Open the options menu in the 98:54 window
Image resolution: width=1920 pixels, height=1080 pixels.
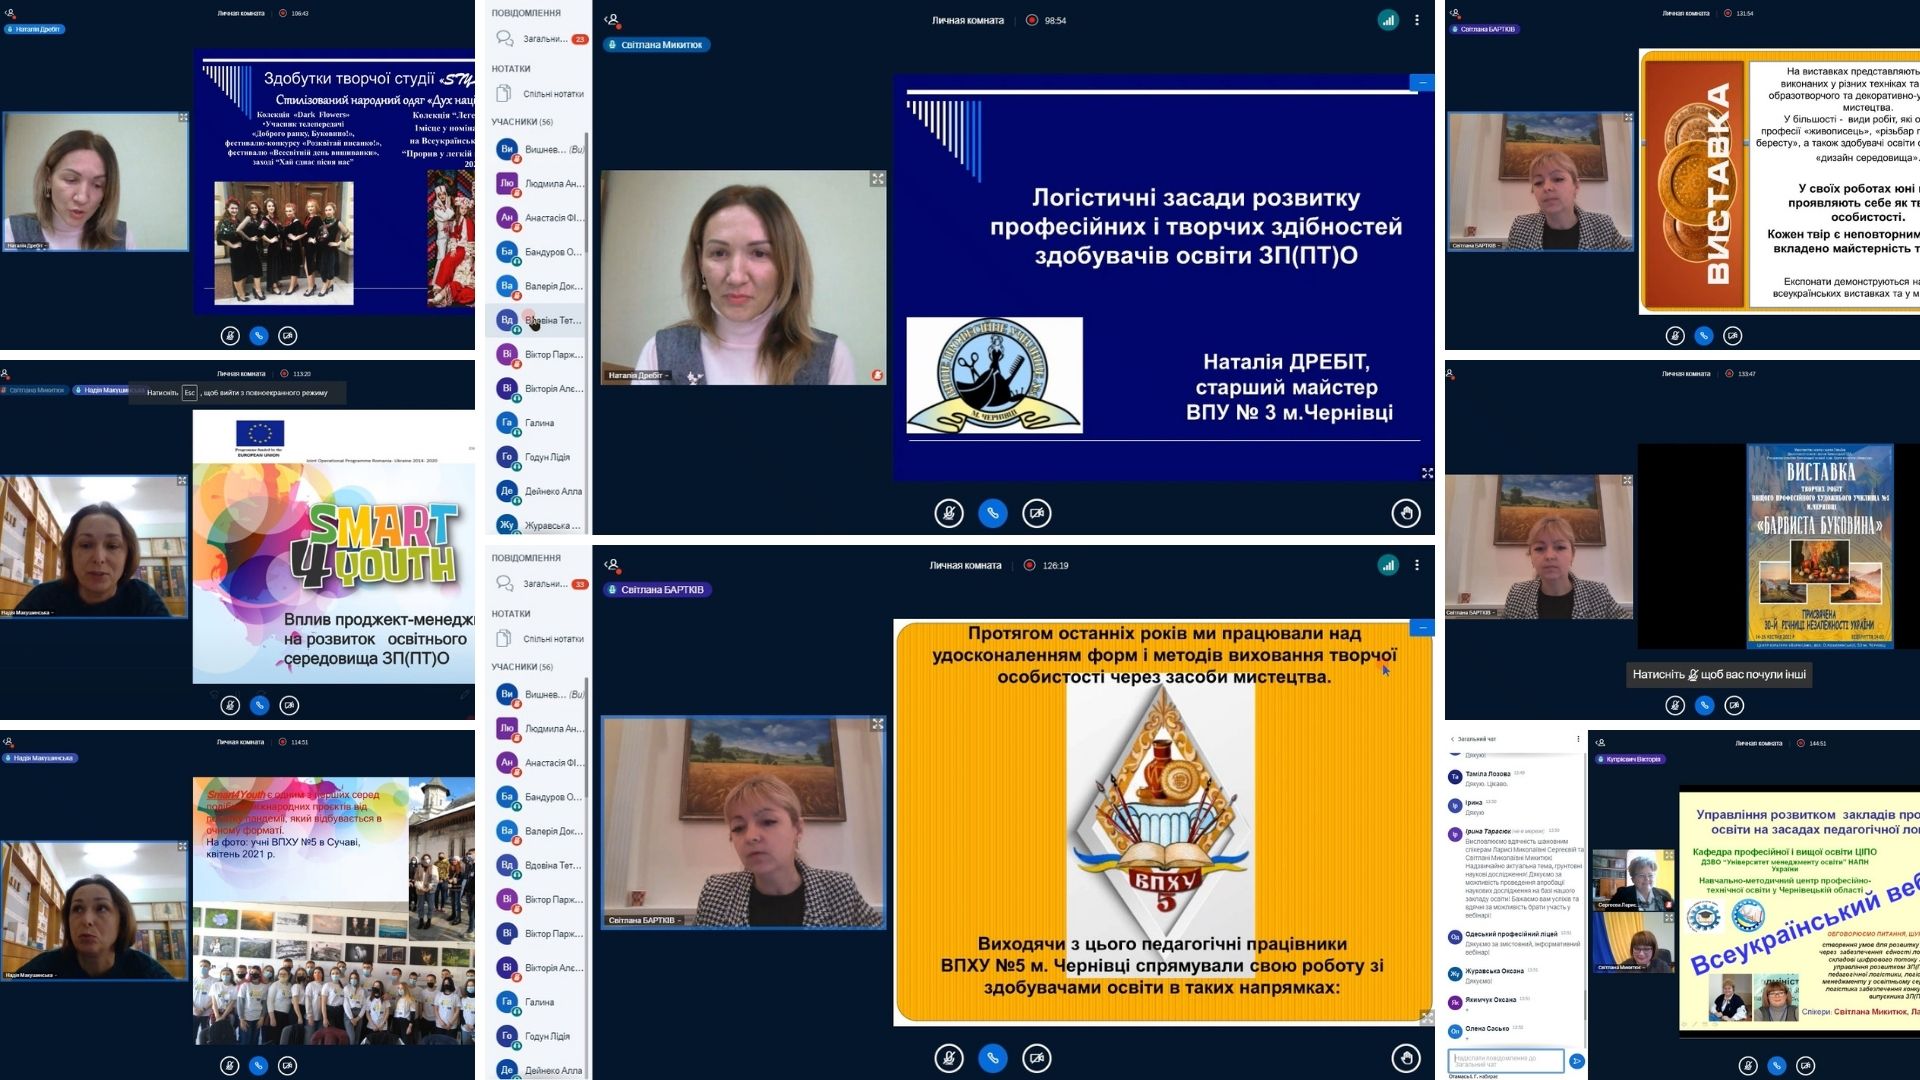point(1417,20)
